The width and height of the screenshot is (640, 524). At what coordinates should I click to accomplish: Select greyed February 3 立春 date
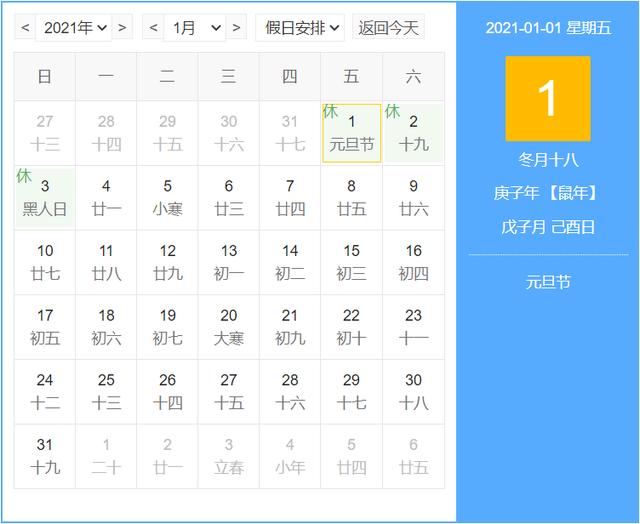pos(229,457)
